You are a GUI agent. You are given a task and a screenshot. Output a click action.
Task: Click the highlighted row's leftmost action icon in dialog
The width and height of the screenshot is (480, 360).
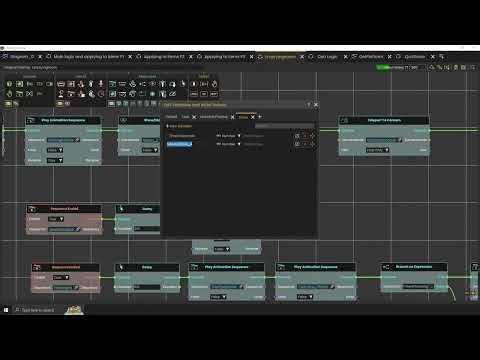click(x=297, y=144)
